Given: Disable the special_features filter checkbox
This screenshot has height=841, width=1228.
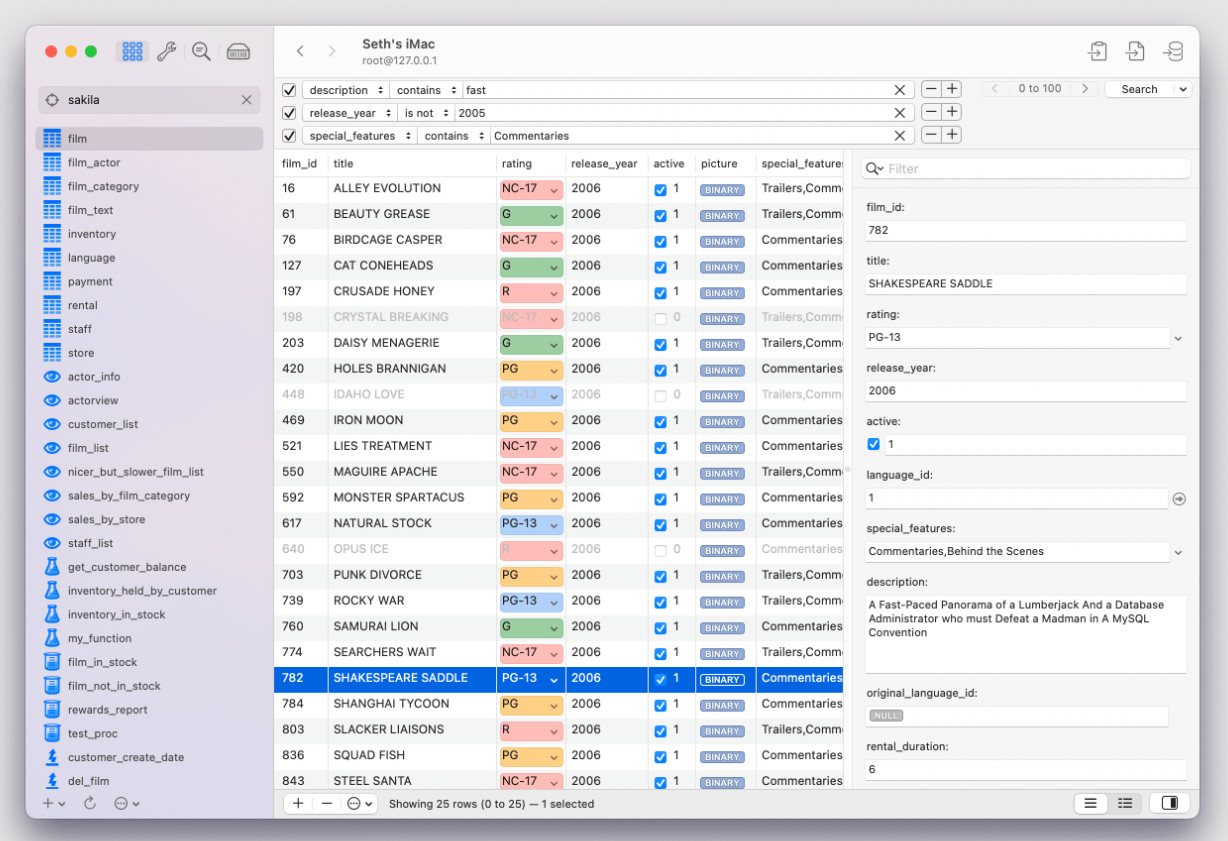Looking at the screenshot, I should (289, 136).
